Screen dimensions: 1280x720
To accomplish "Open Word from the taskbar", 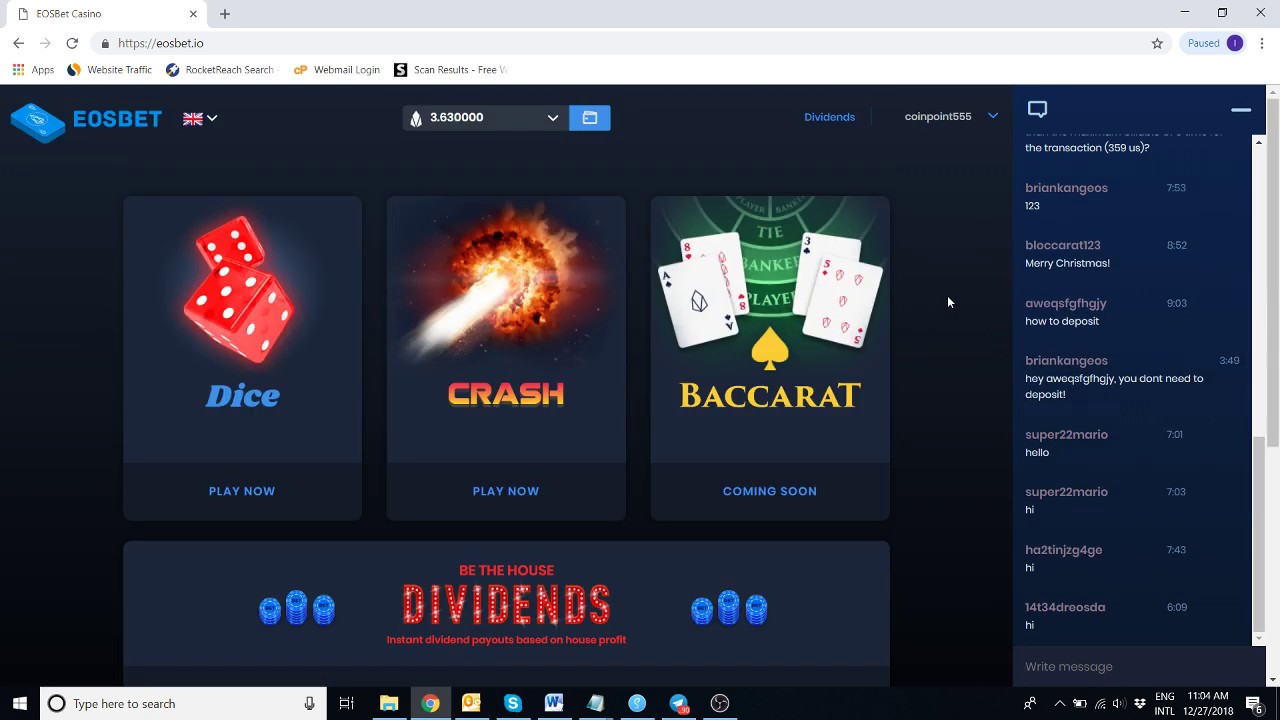I will pos(554,704).
